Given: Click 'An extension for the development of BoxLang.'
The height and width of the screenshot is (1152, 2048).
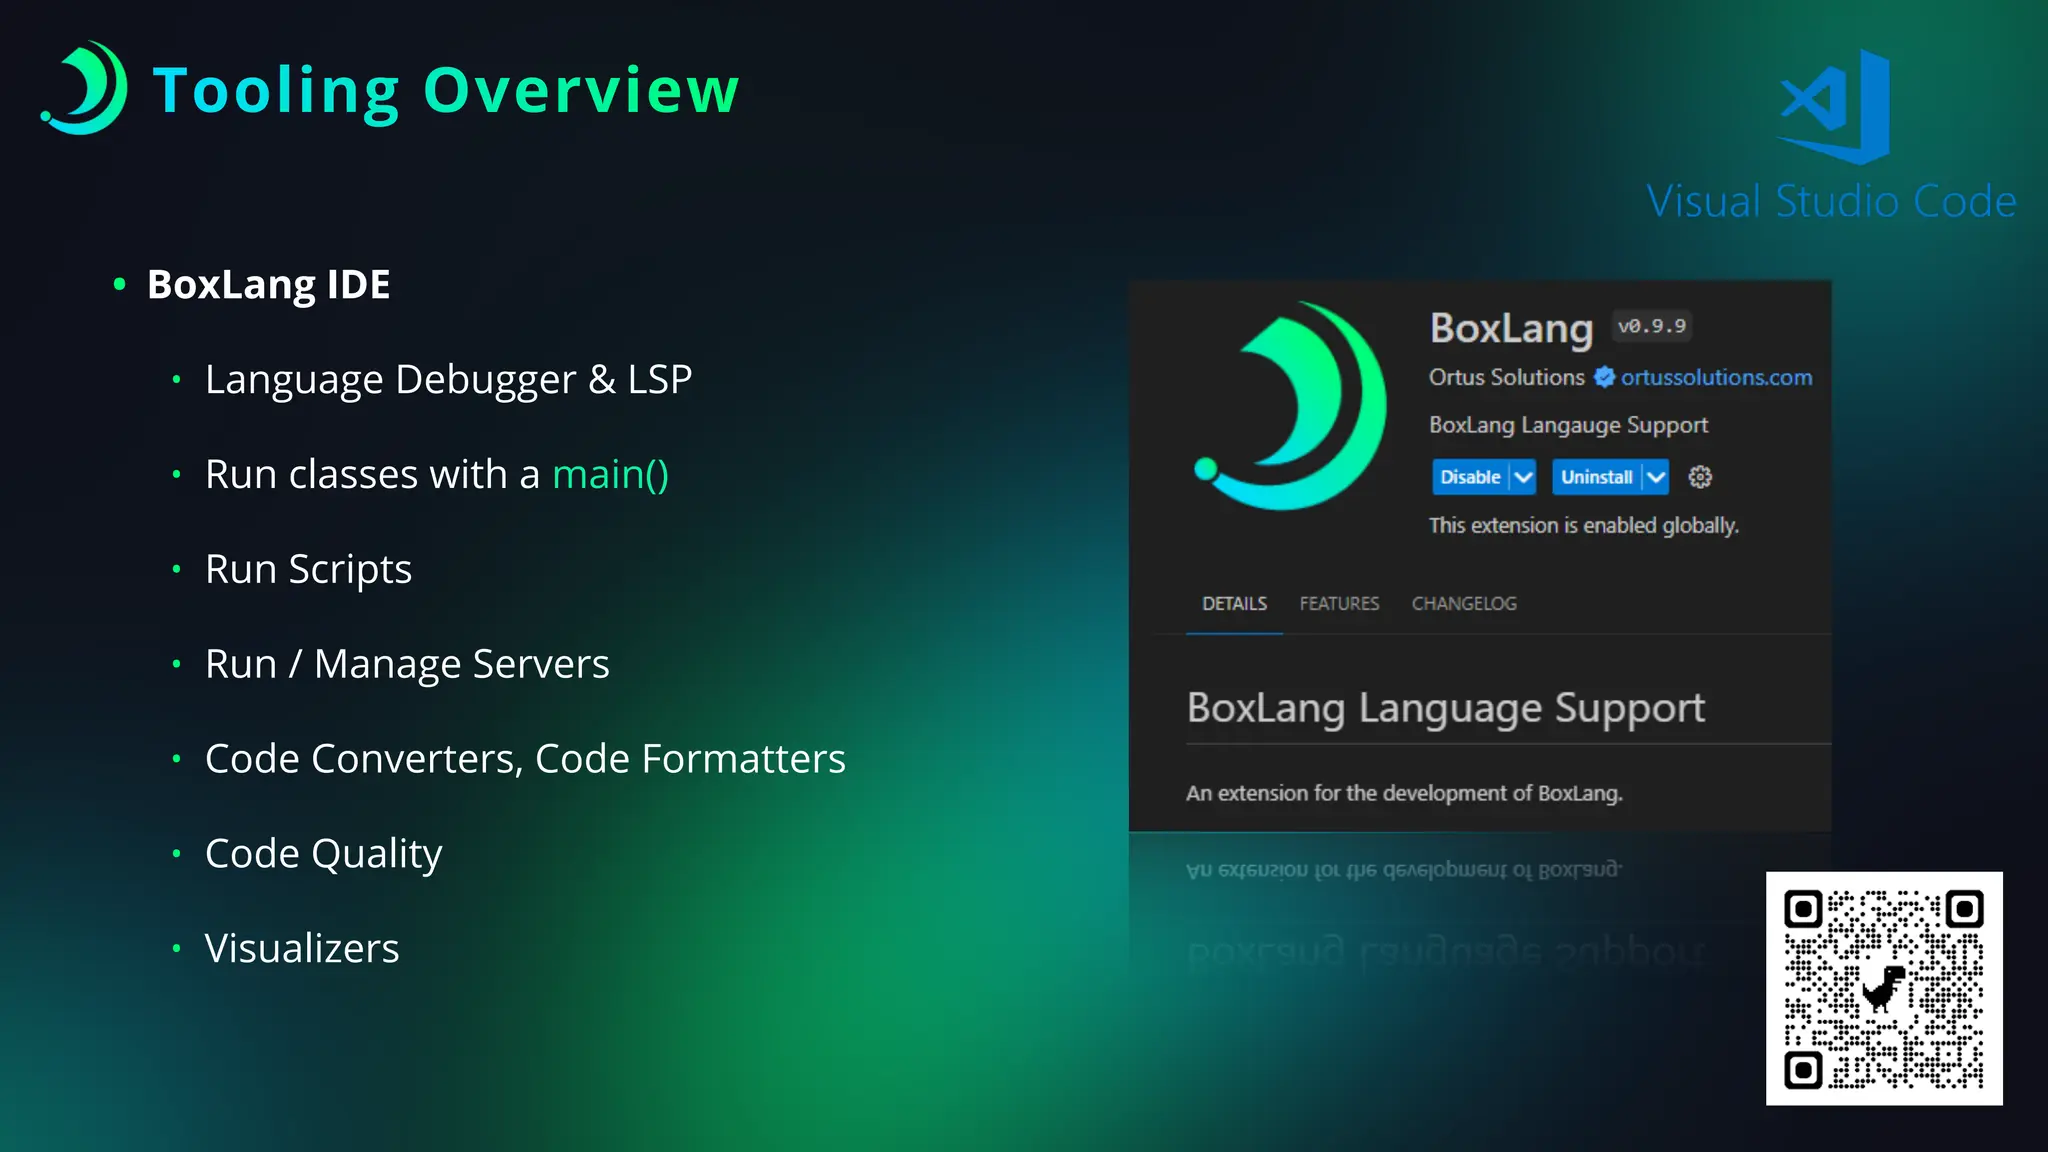Looking at the screenshot, I should [1404, 793].
